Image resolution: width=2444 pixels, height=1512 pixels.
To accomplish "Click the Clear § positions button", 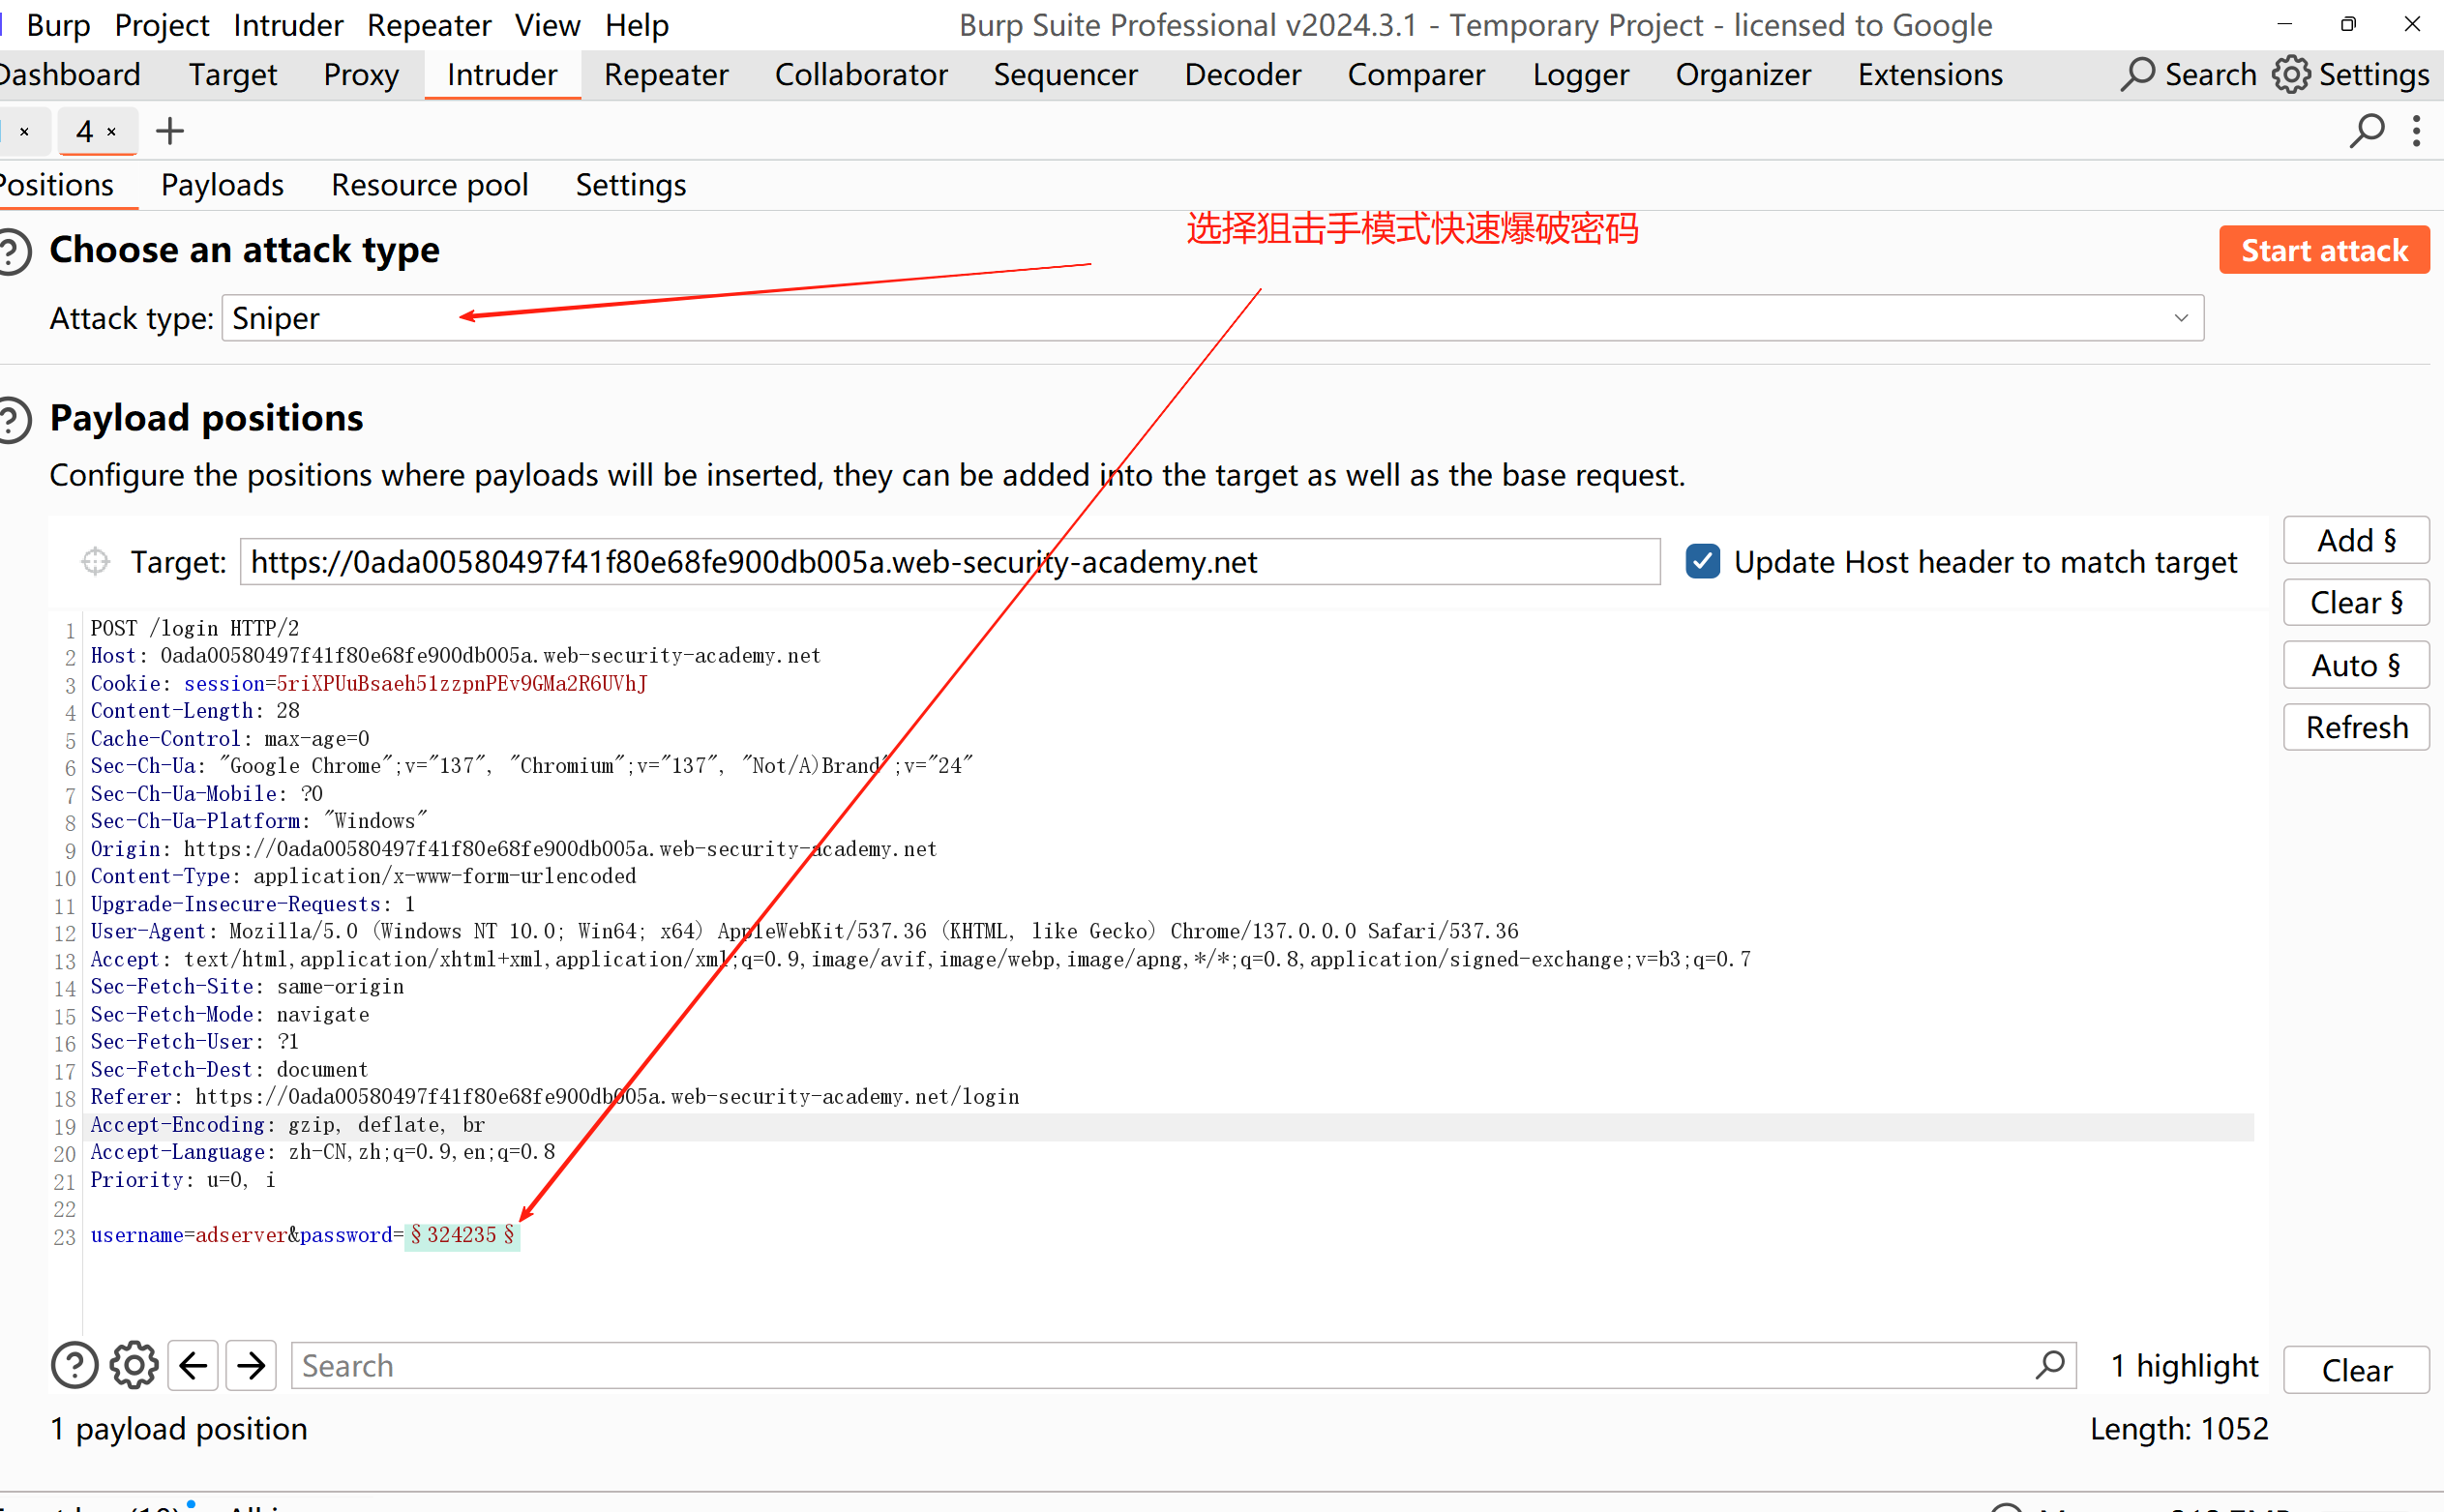I will (x=2355, y=603).
